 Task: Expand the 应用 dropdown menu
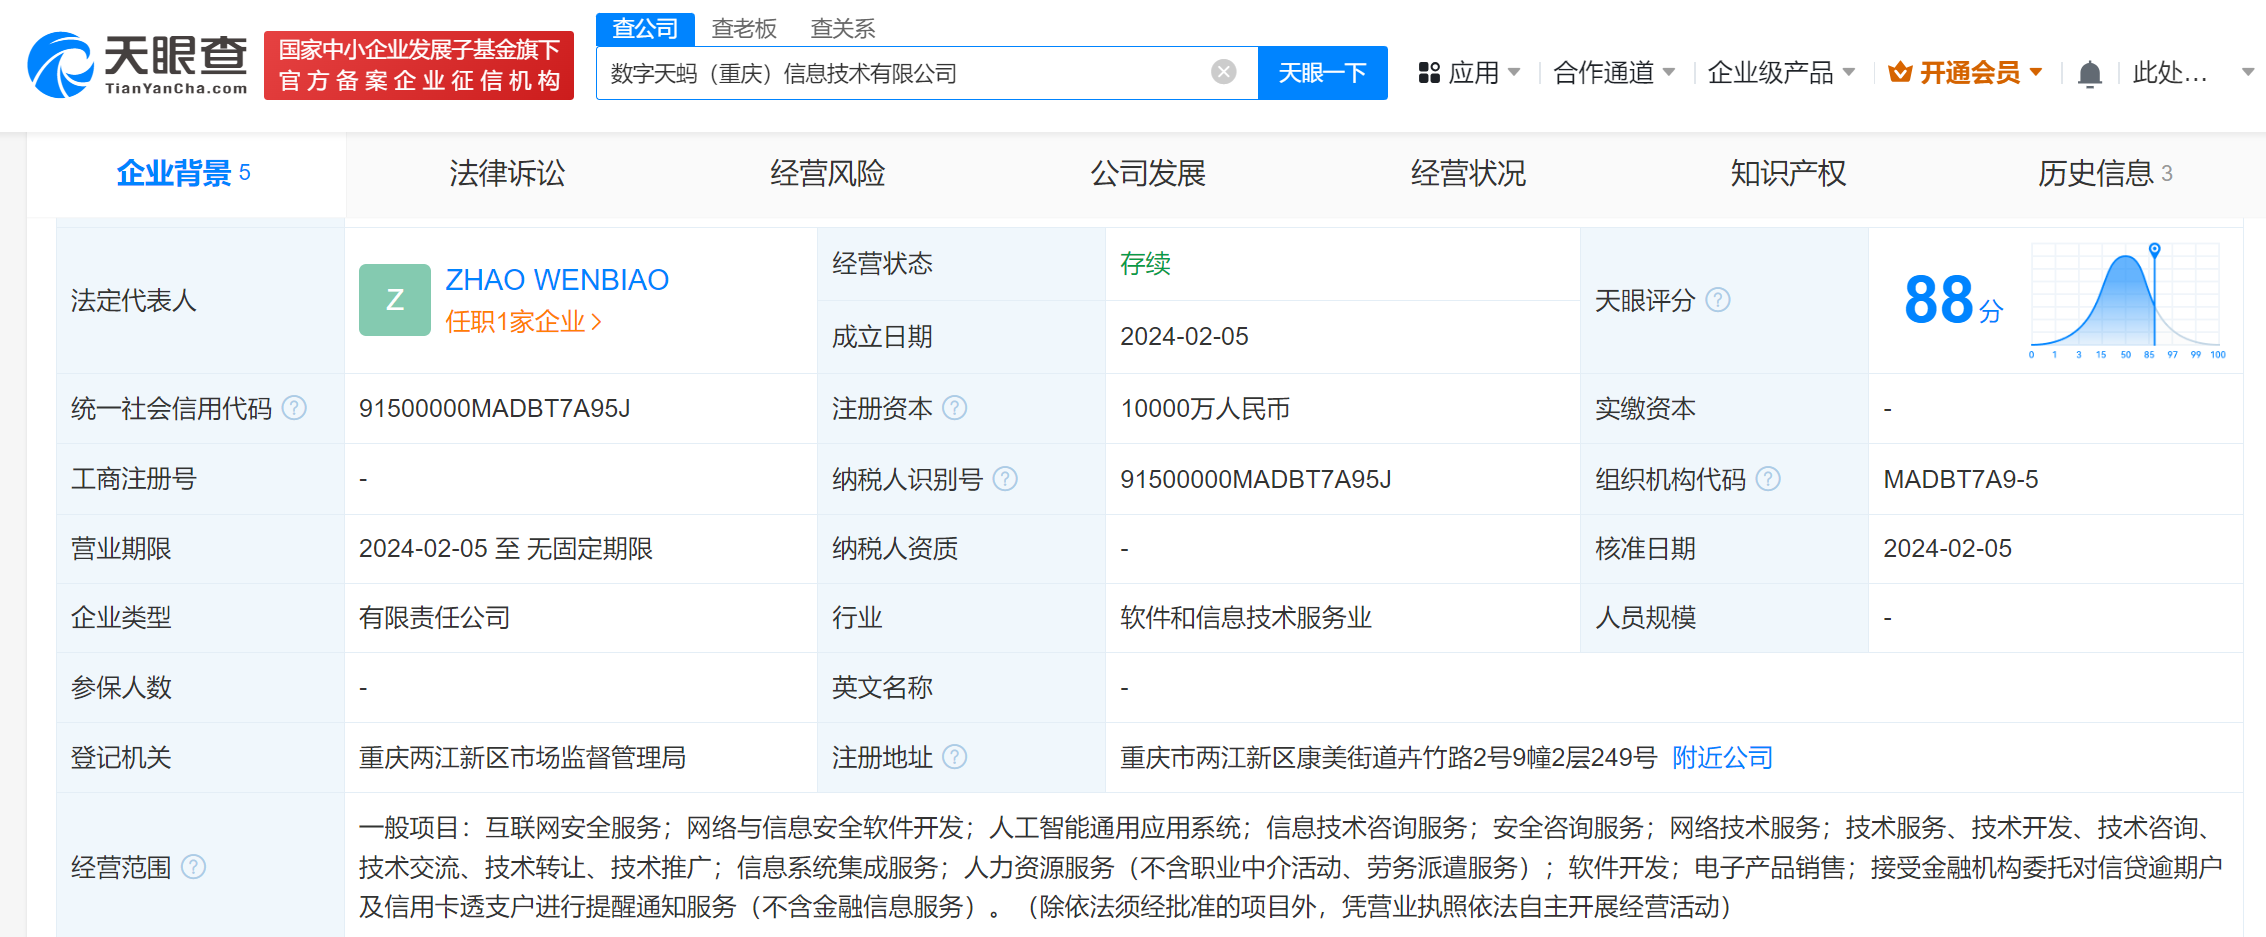click(1469, 73)
